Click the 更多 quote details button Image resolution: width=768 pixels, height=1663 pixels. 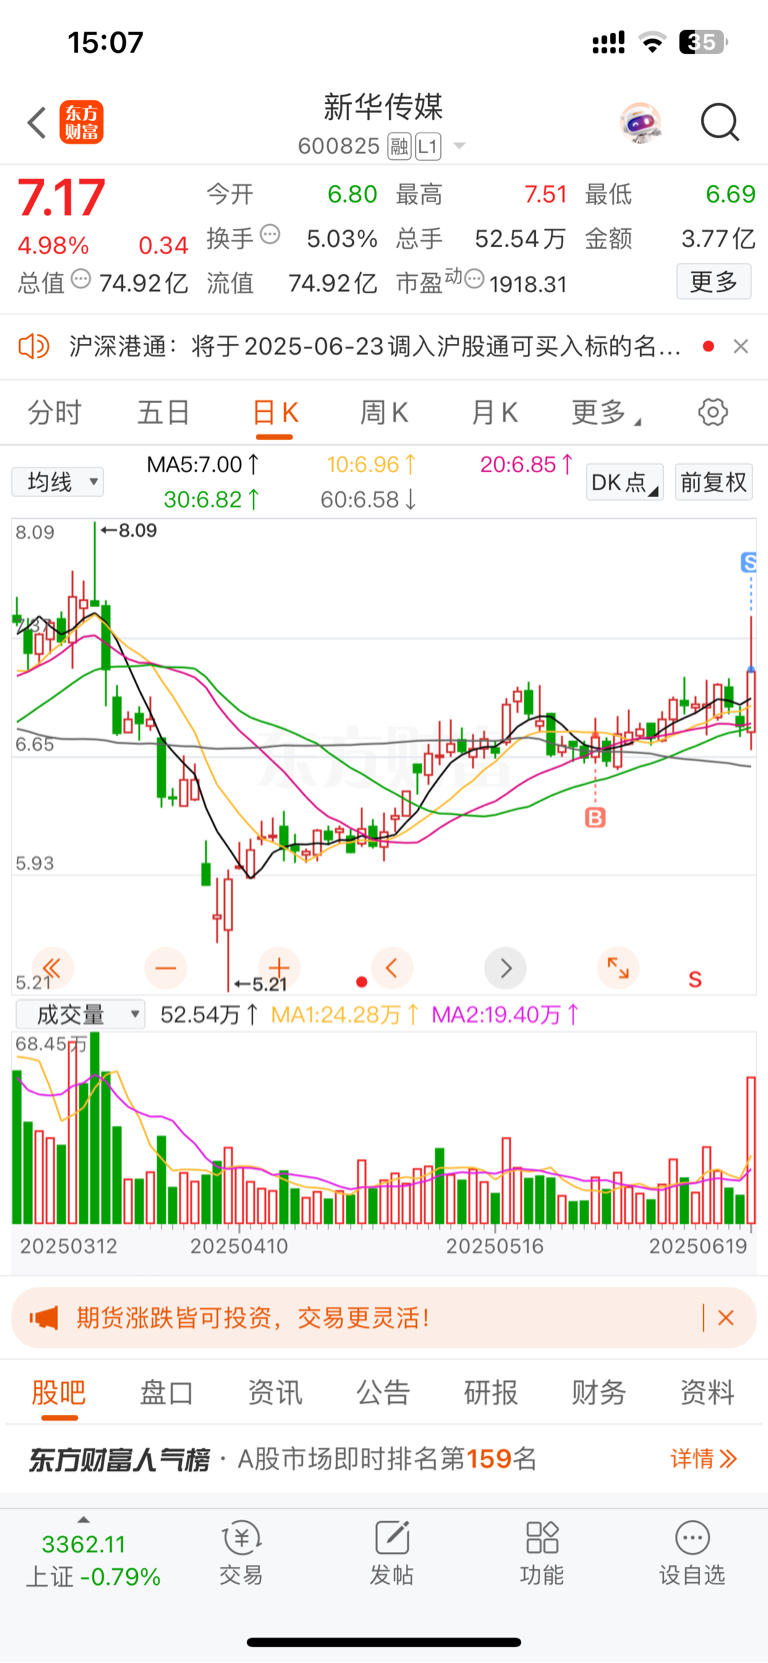pyautogui.click(x=713, y=282)
